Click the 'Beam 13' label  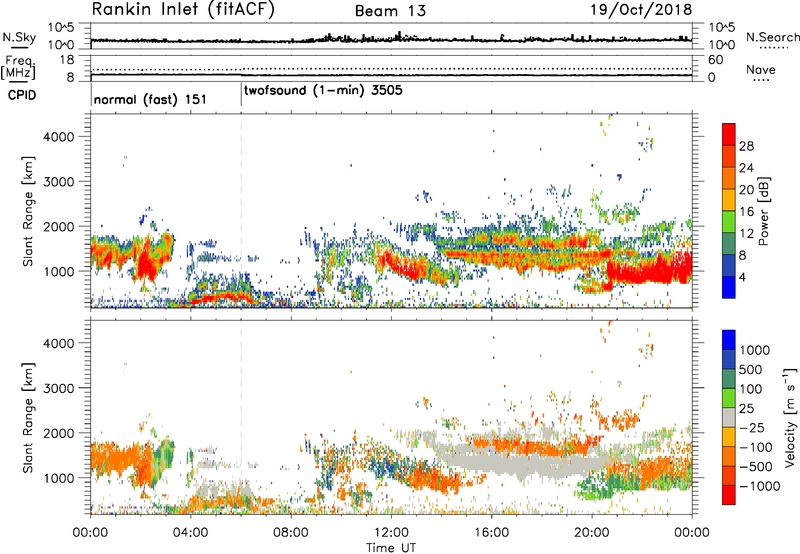click(x=390, y=11)
